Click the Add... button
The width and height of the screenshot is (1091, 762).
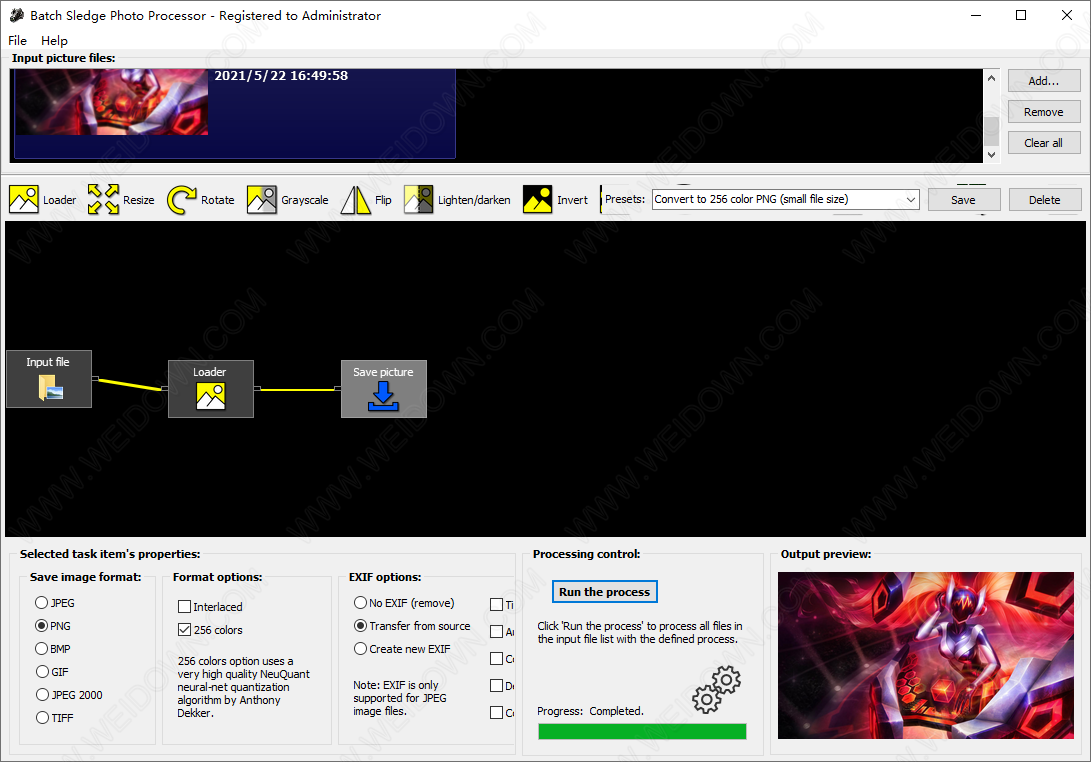tap(1044, 81)
